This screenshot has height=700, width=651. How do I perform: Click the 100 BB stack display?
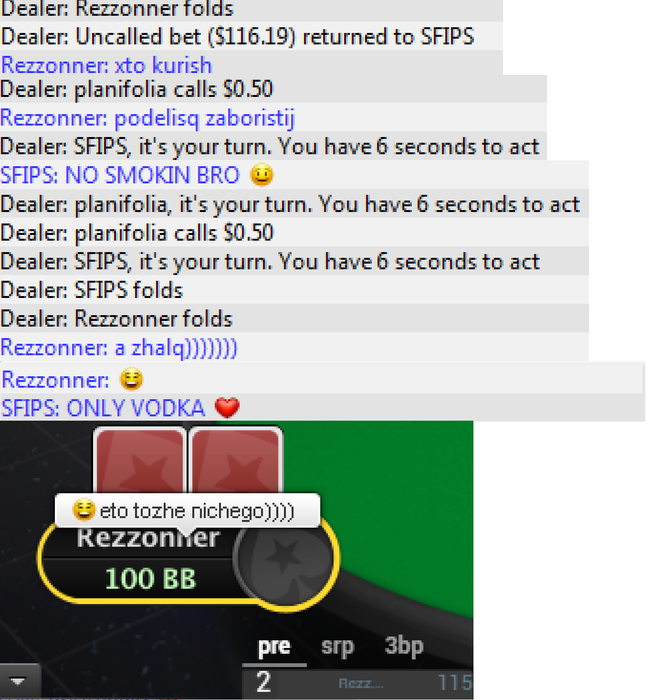click(x=150, y=579)
